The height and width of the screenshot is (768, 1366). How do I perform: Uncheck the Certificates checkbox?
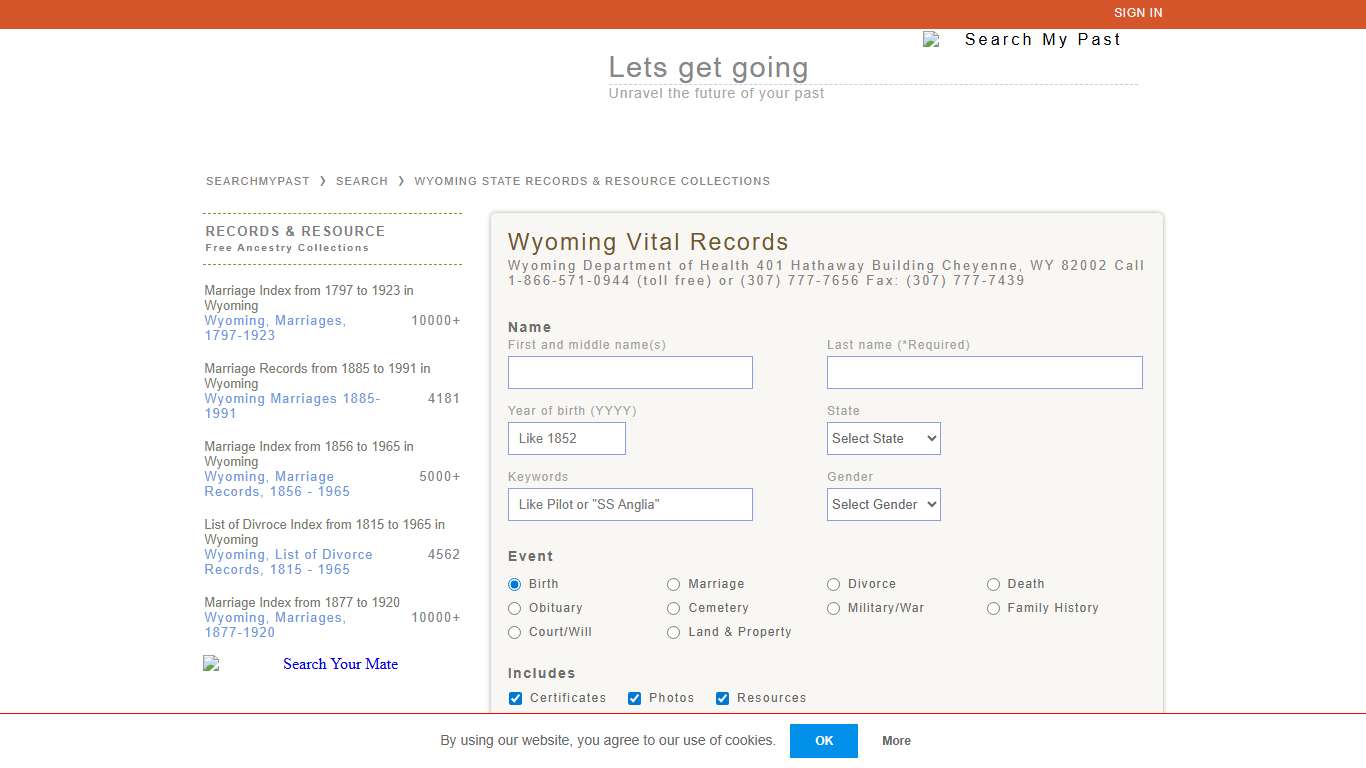point(515,698)
